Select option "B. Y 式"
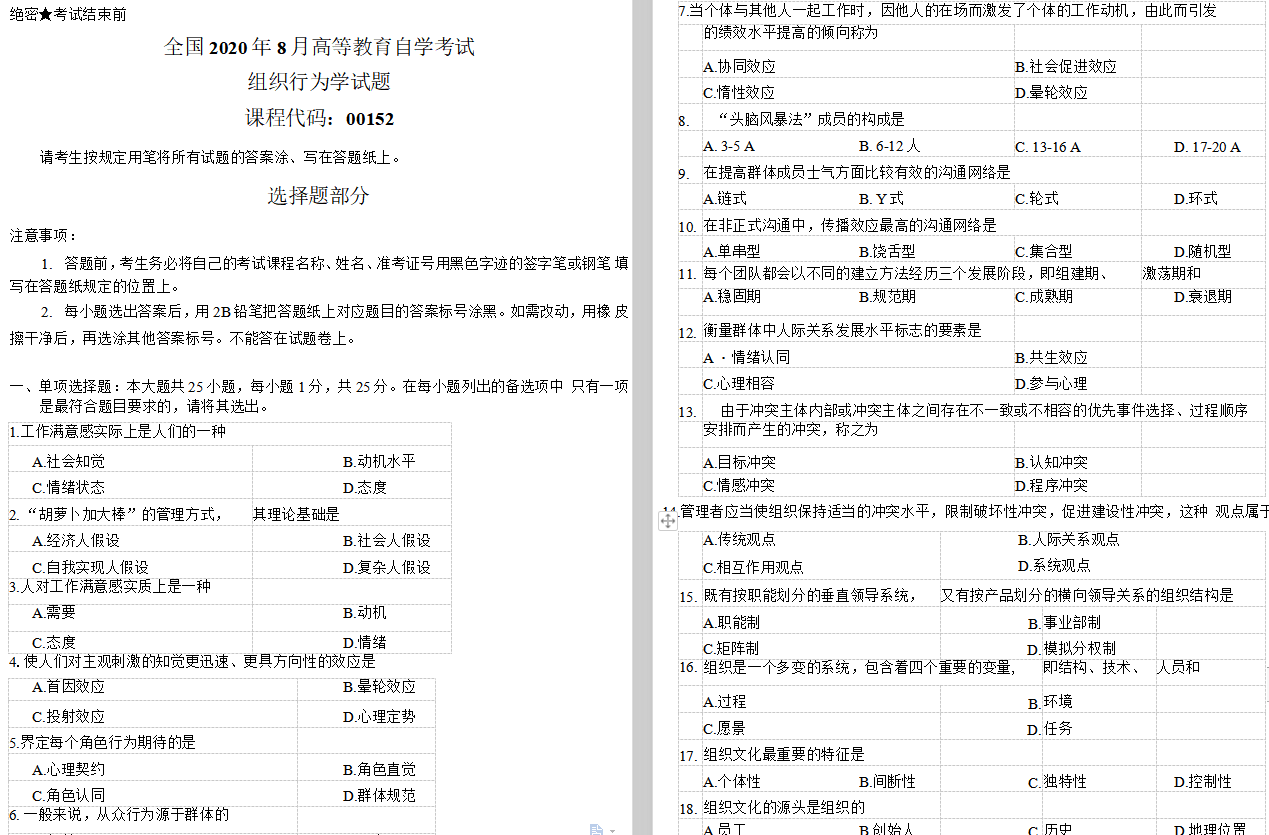Image resolution: width=1269 pixels, height=835 pixels. coord(881,199)
